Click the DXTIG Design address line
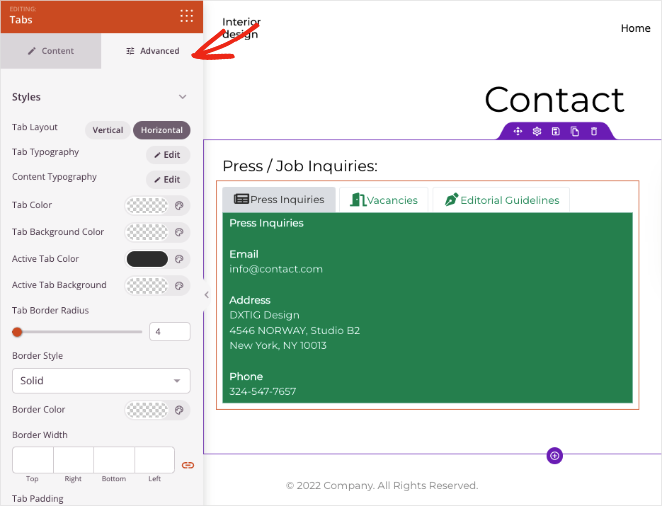 (x=264, y=315)
